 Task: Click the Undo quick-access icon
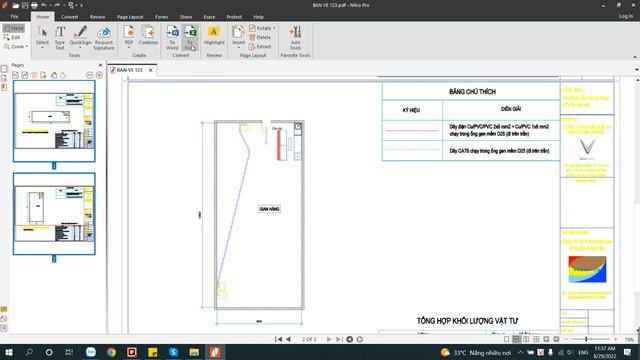tap(44, 5)
